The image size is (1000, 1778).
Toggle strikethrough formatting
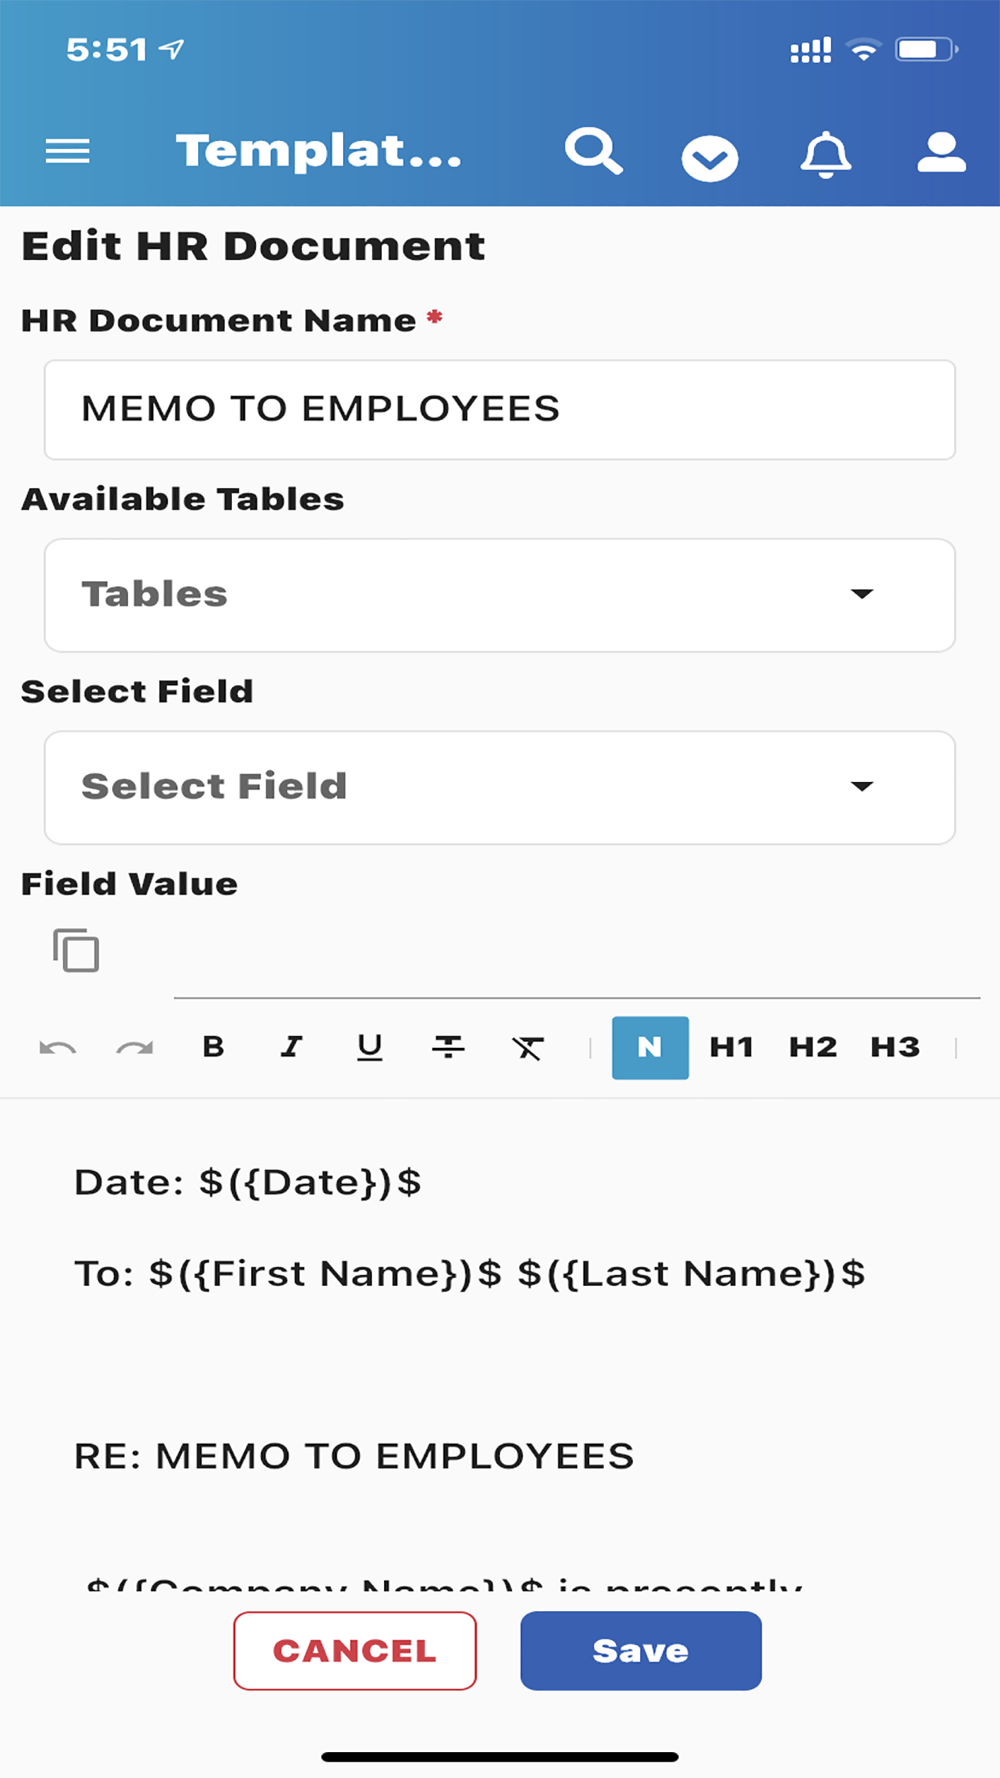click(x=448, y=1047)
